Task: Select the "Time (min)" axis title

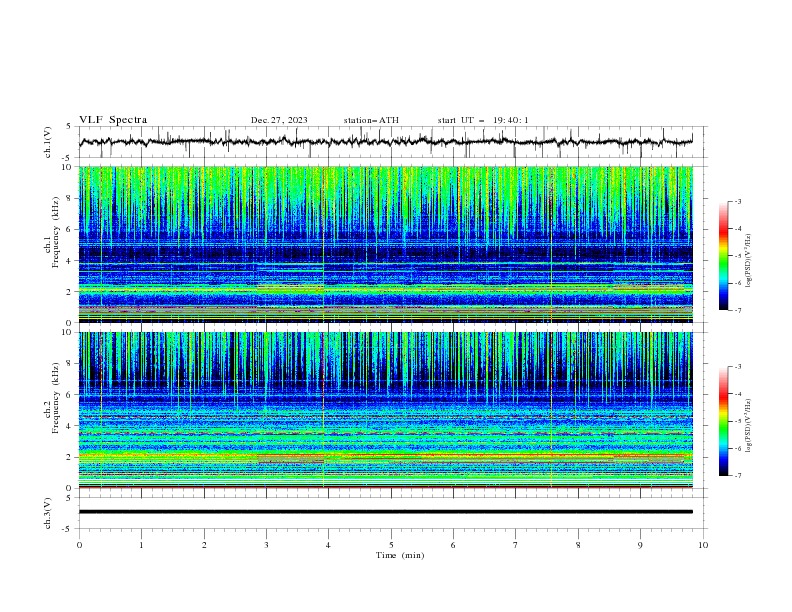Action: tap(400, 555)
